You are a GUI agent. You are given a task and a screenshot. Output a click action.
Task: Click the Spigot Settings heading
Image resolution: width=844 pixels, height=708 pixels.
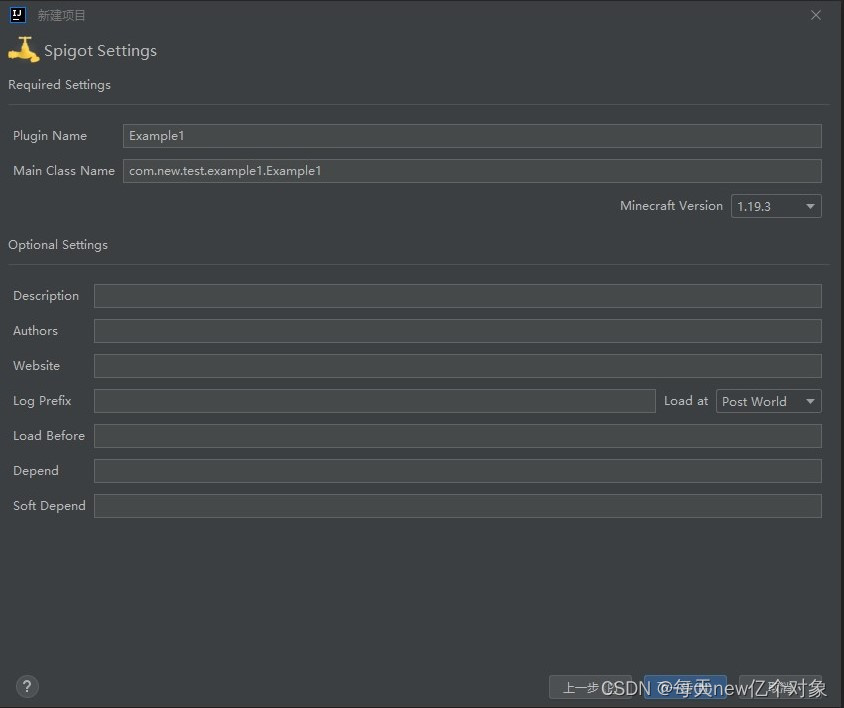click(100, 51)
